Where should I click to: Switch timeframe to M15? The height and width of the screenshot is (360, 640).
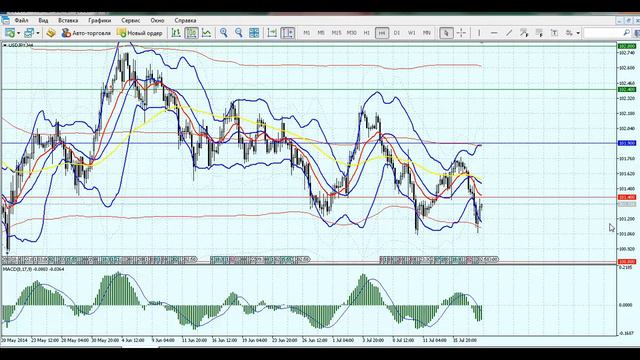tap(336, 33)
